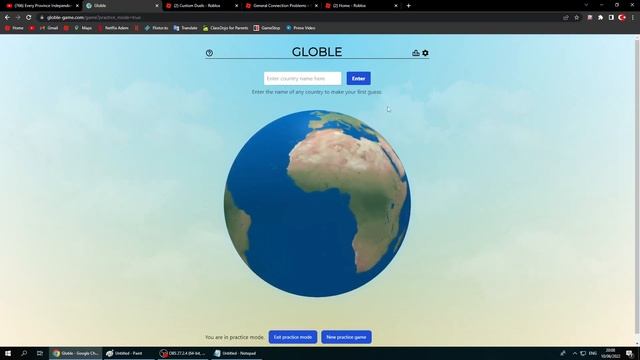640x360 pixels.
Task: Switch to OBS taskbar window
Action: point(183,353)
